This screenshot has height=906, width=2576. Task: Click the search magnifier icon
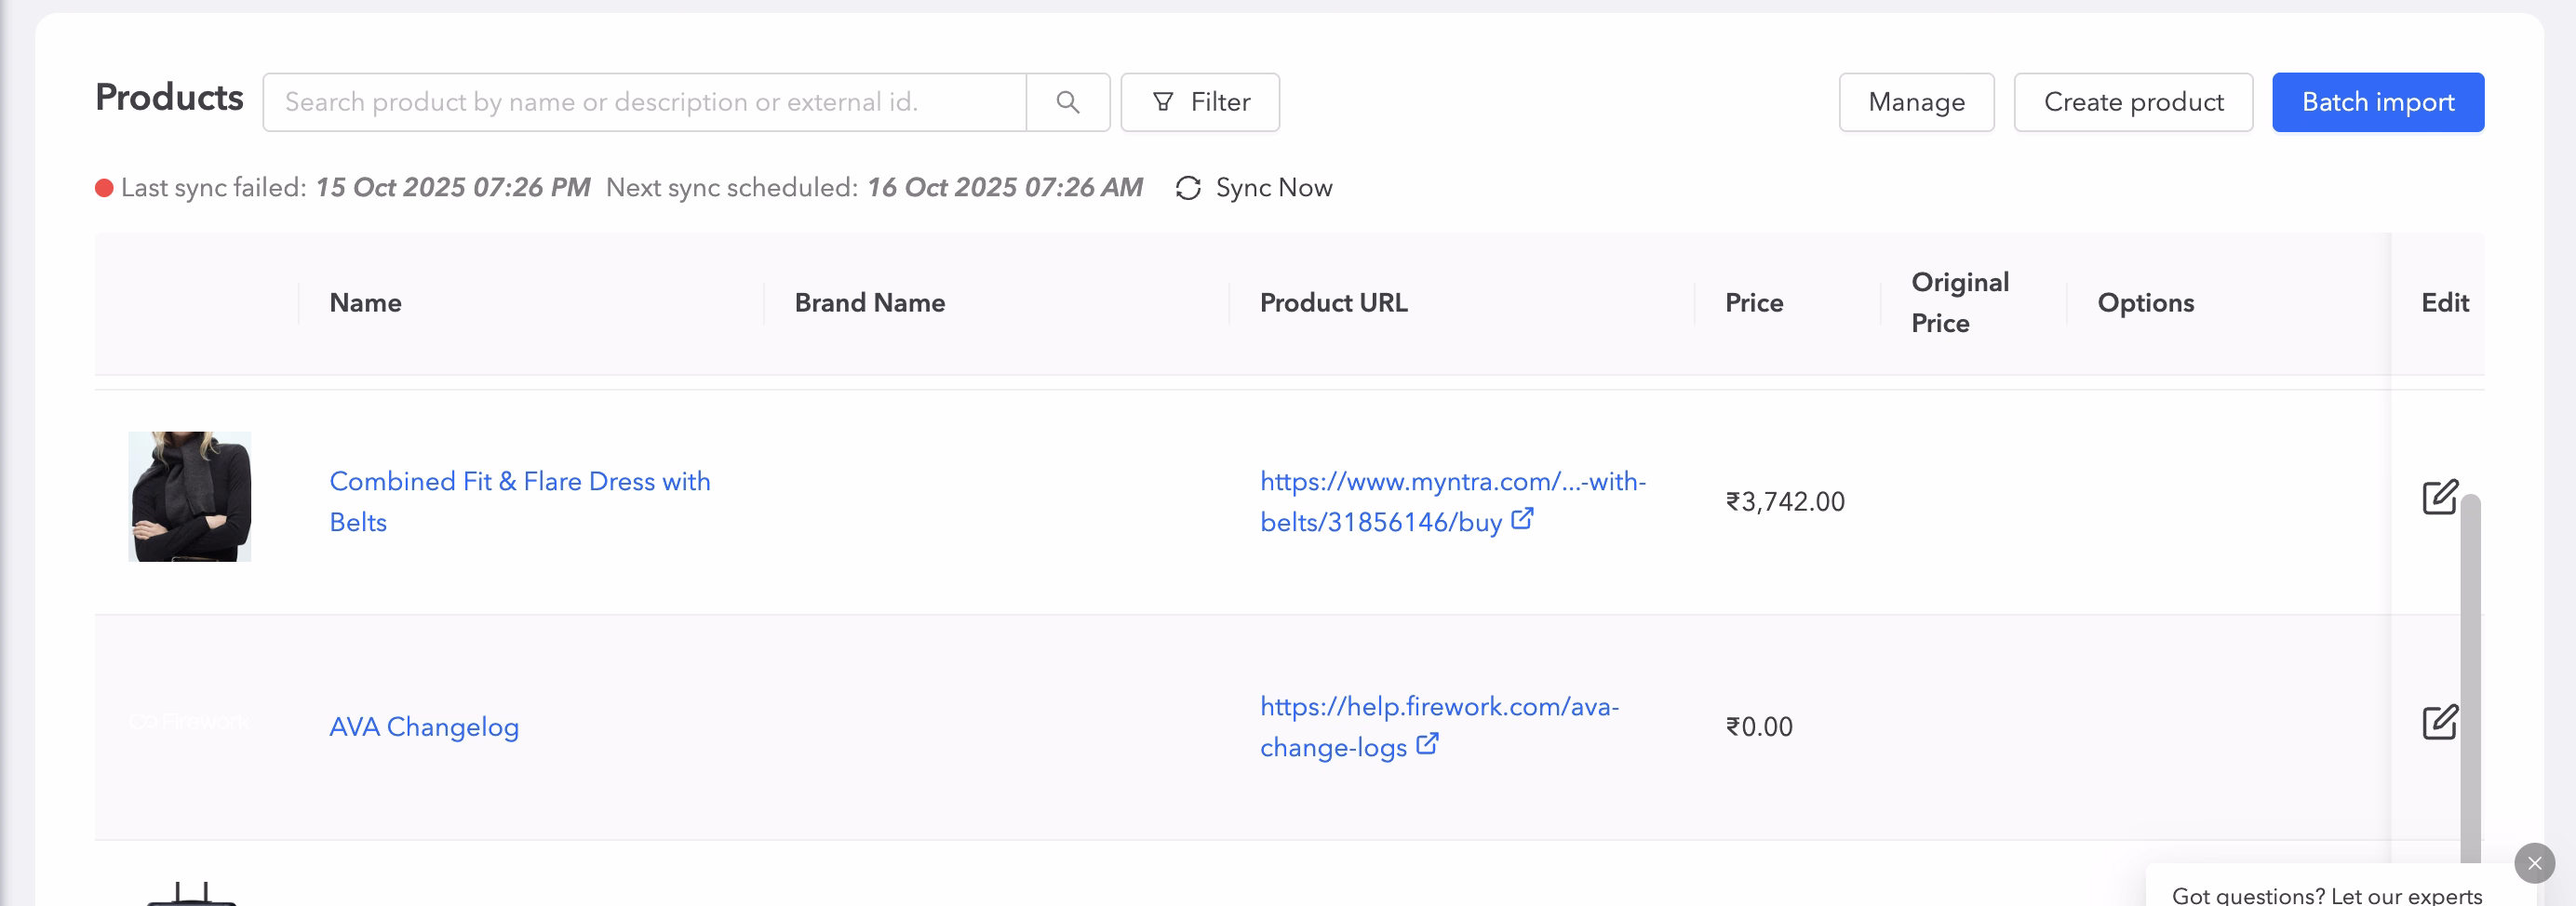coord(1067,102)
